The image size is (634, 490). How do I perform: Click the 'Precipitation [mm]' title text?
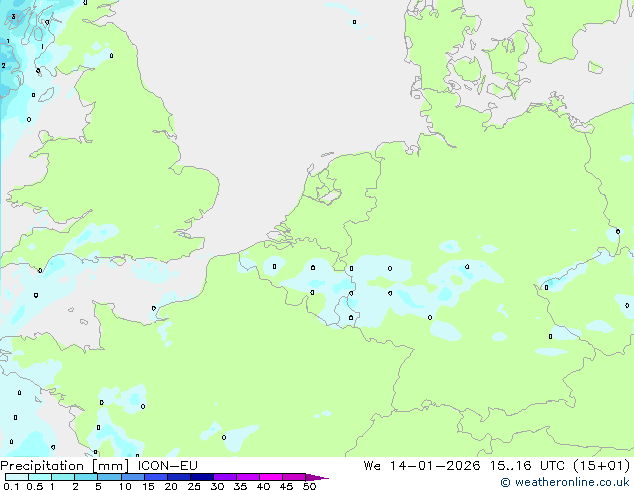(x=64, y=466)
